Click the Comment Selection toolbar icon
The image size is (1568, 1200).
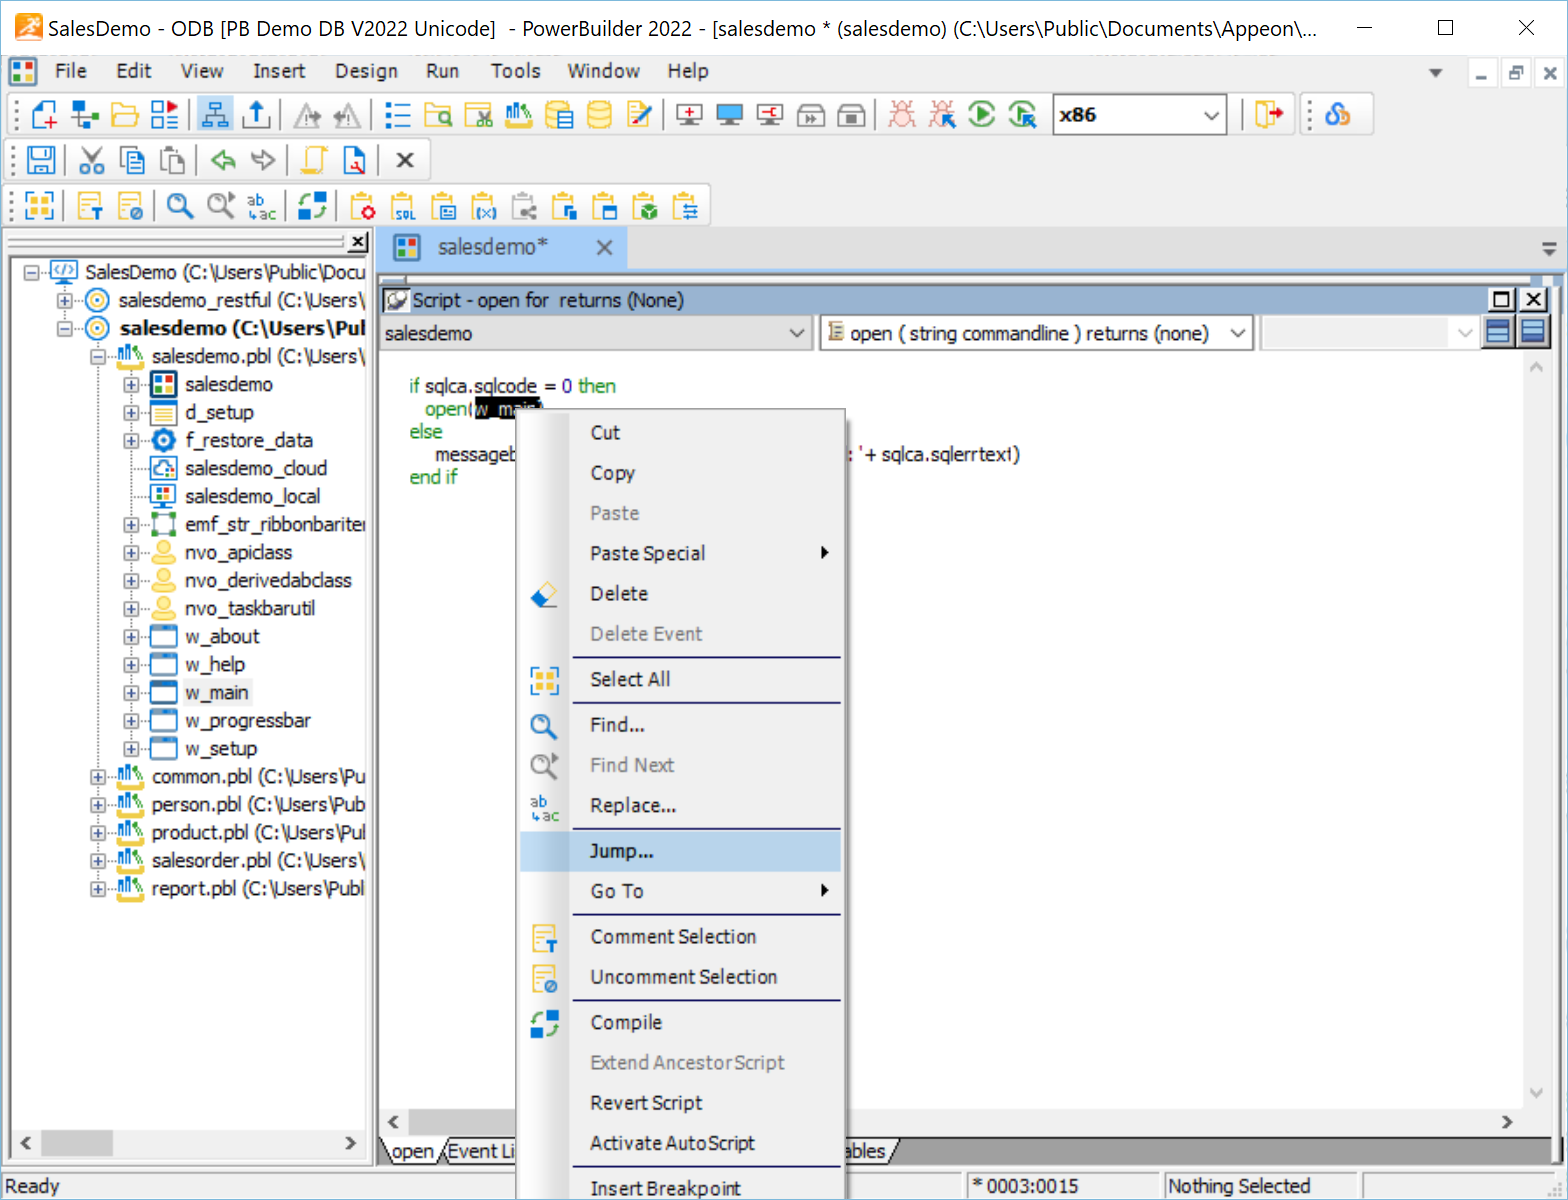90,206
